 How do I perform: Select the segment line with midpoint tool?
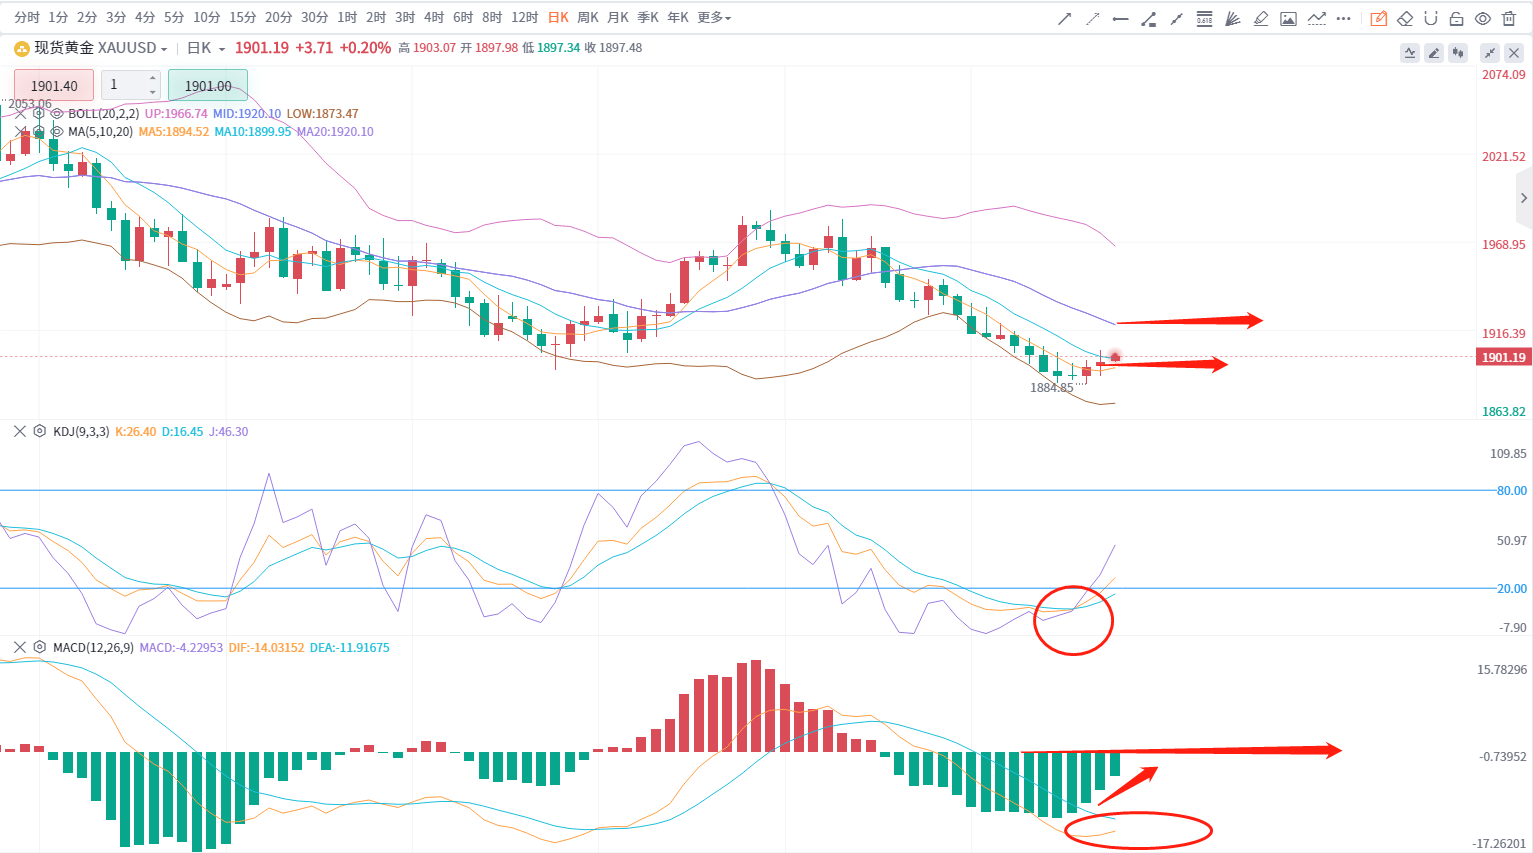[x=1177, y=18]
